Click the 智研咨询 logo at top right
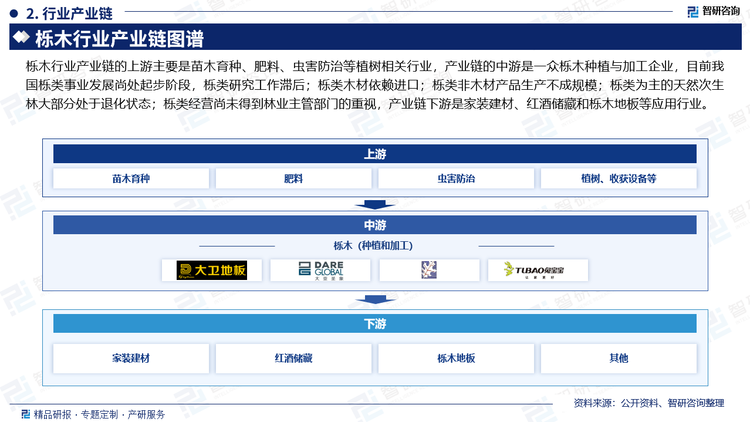The image size is (750, 422). click(x=713, y=11)
